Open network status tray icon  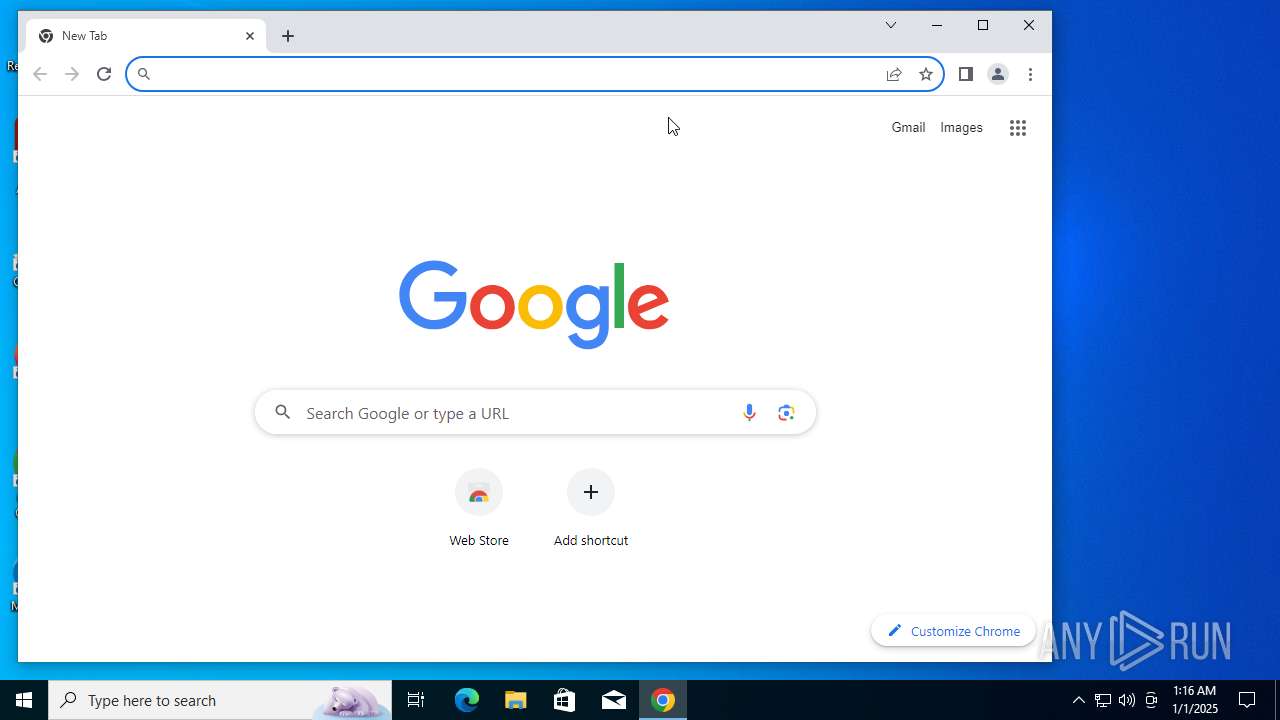(1102, 700)
